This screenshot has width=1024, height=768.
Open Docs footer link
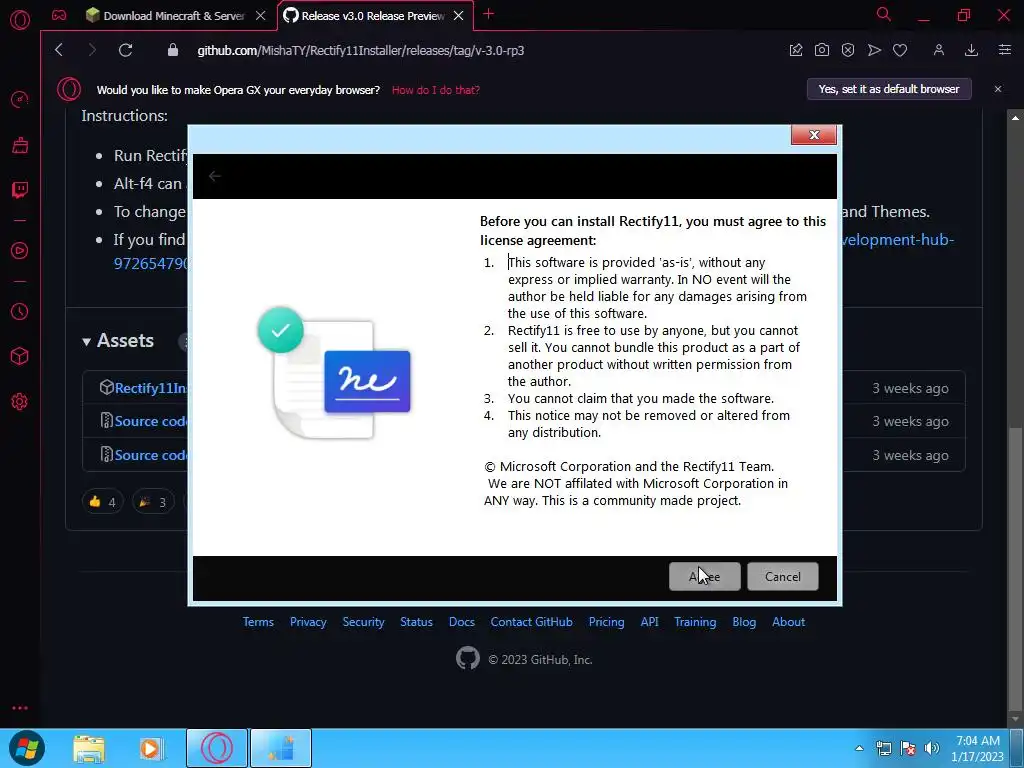point(462,622)
